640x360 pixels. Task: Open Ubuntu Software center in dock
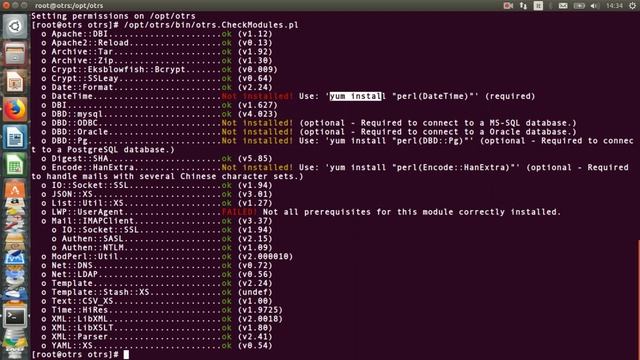15,189
